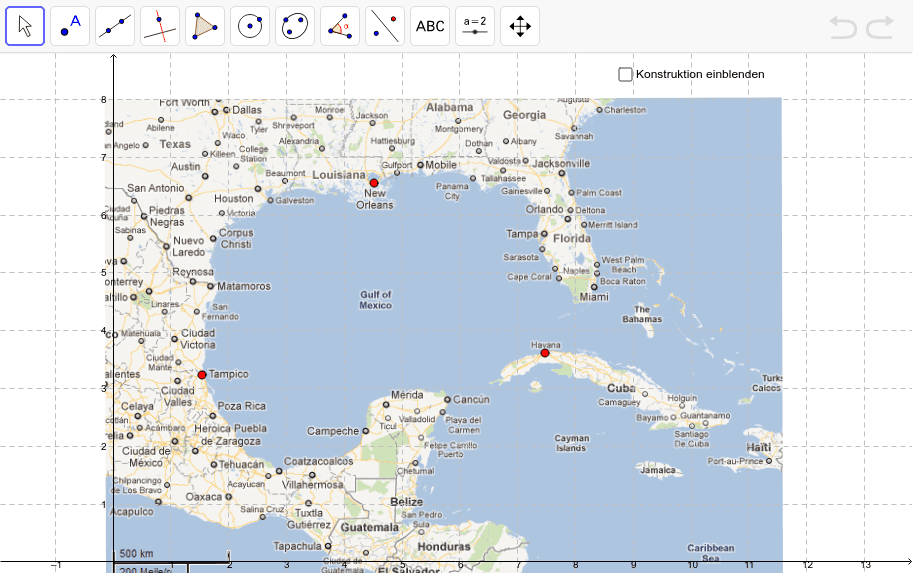Select the Perpendicular line tool

pyautogui.click(x=160, y=26)
